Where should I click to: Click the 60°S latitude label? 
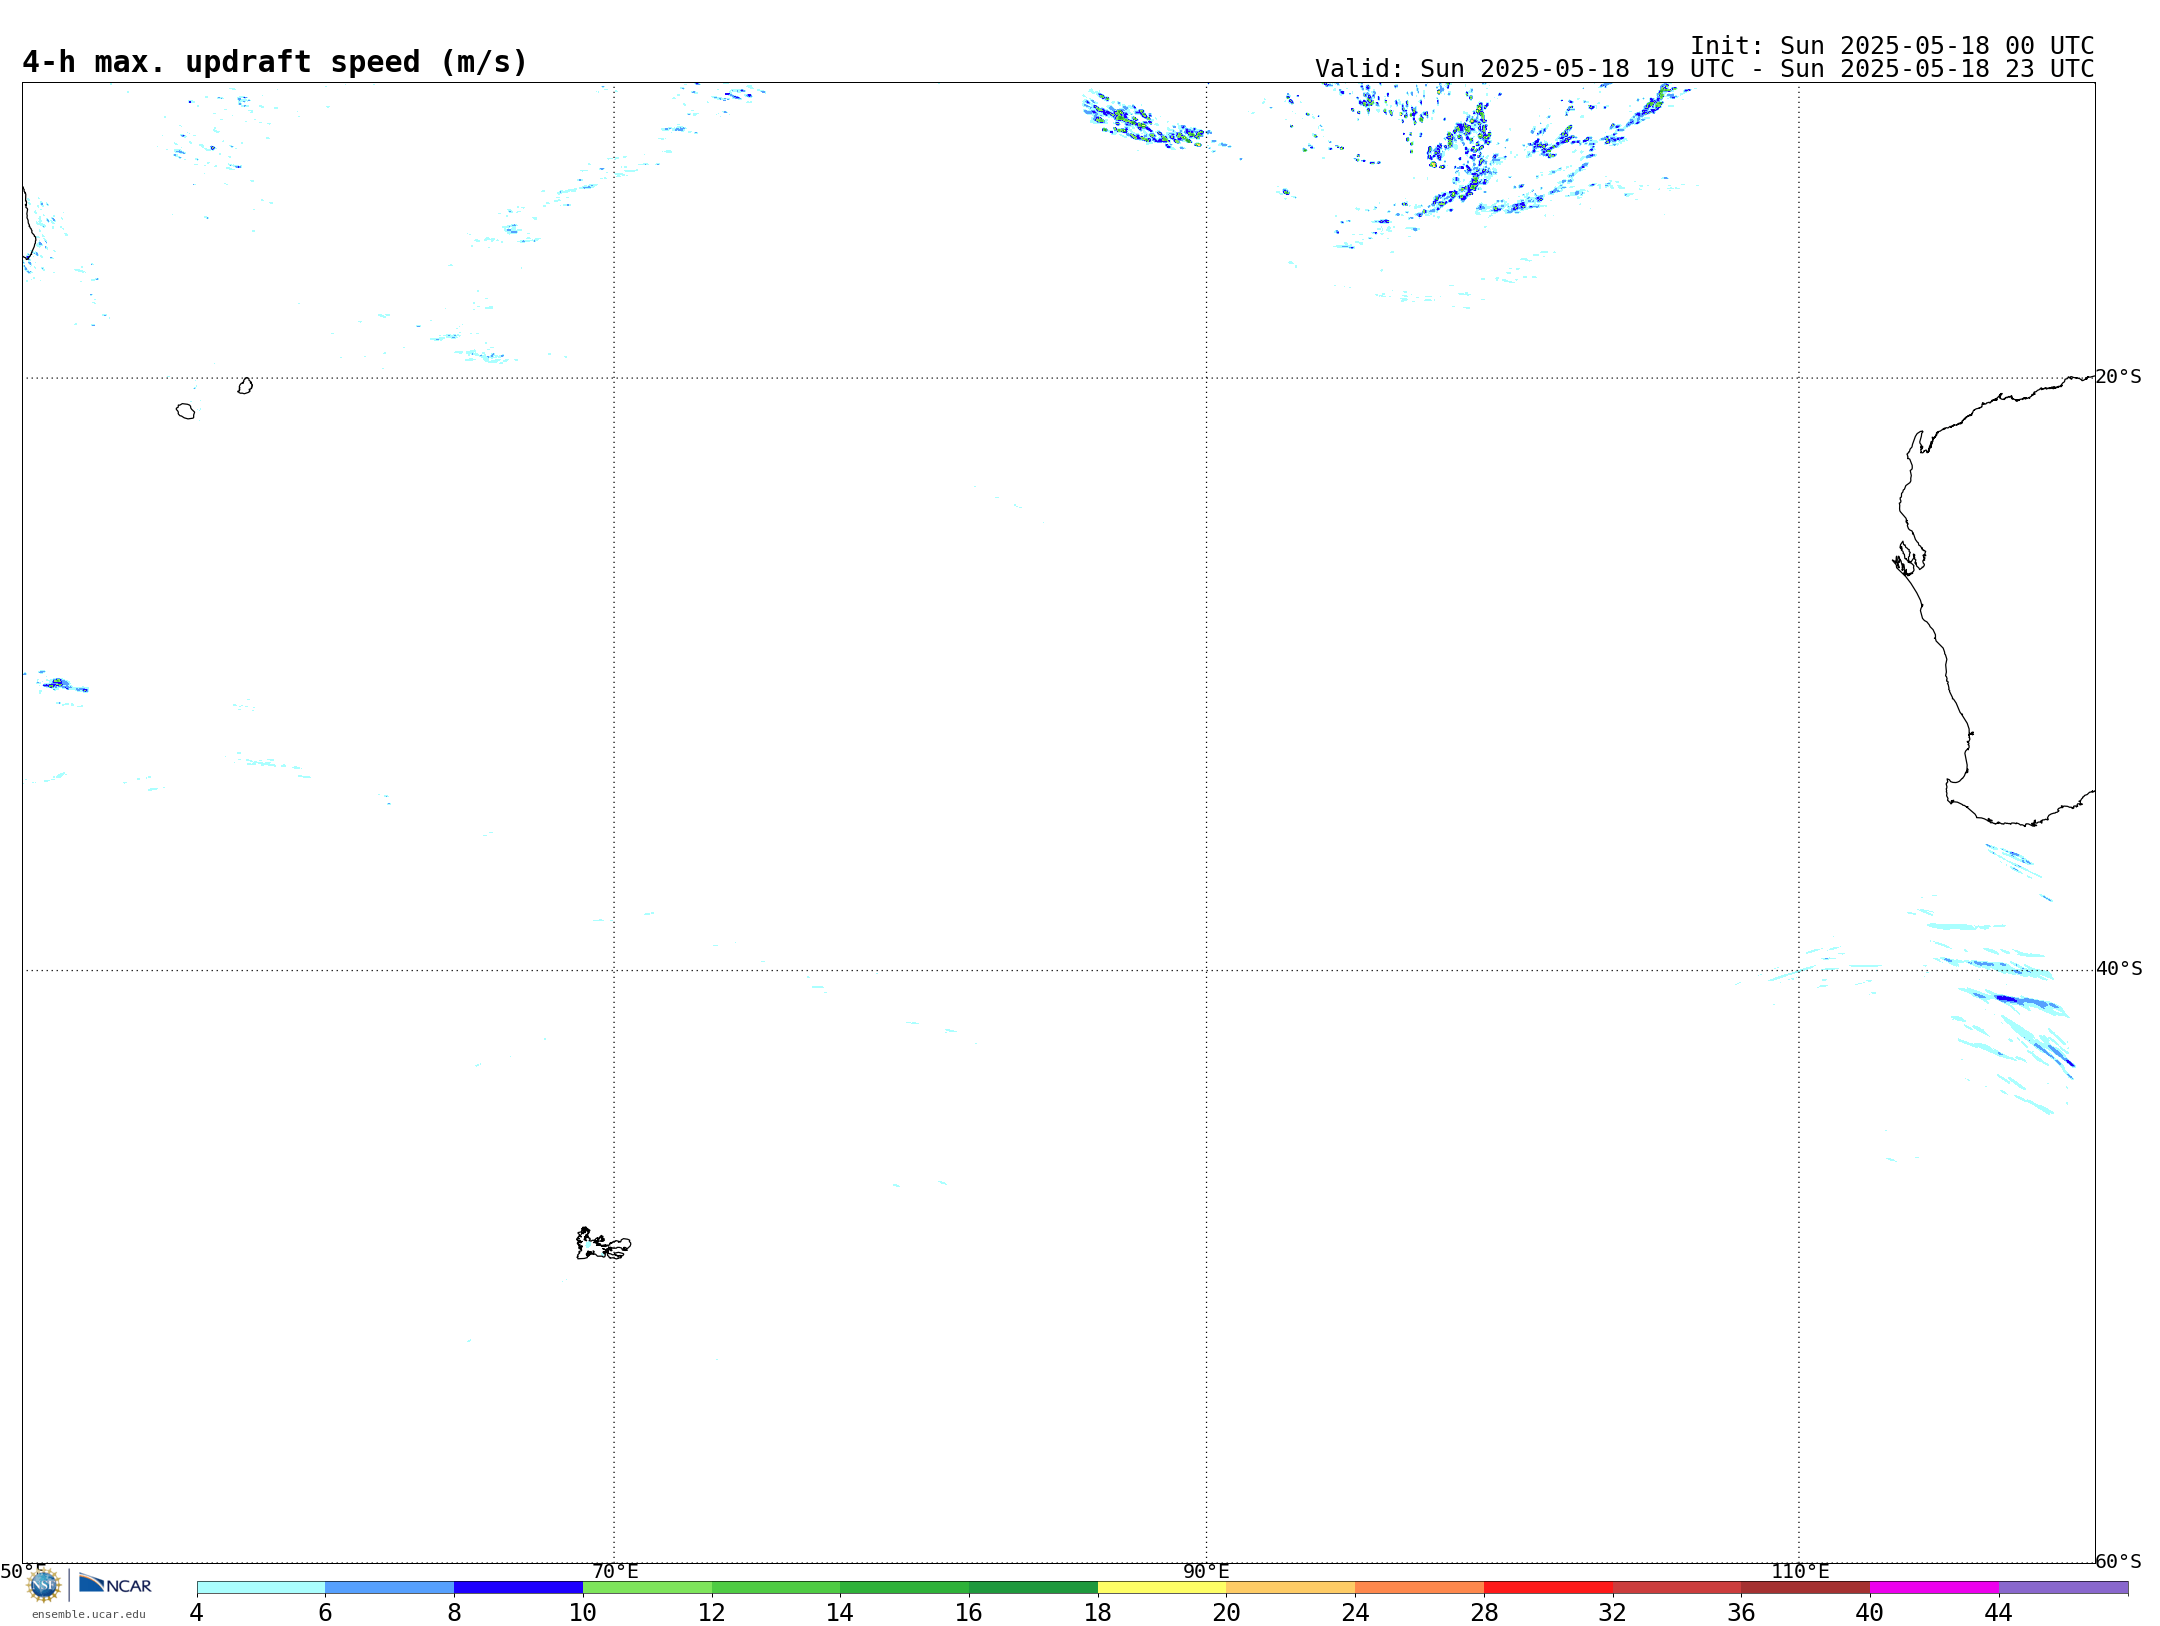(x=2119, y=1561)
